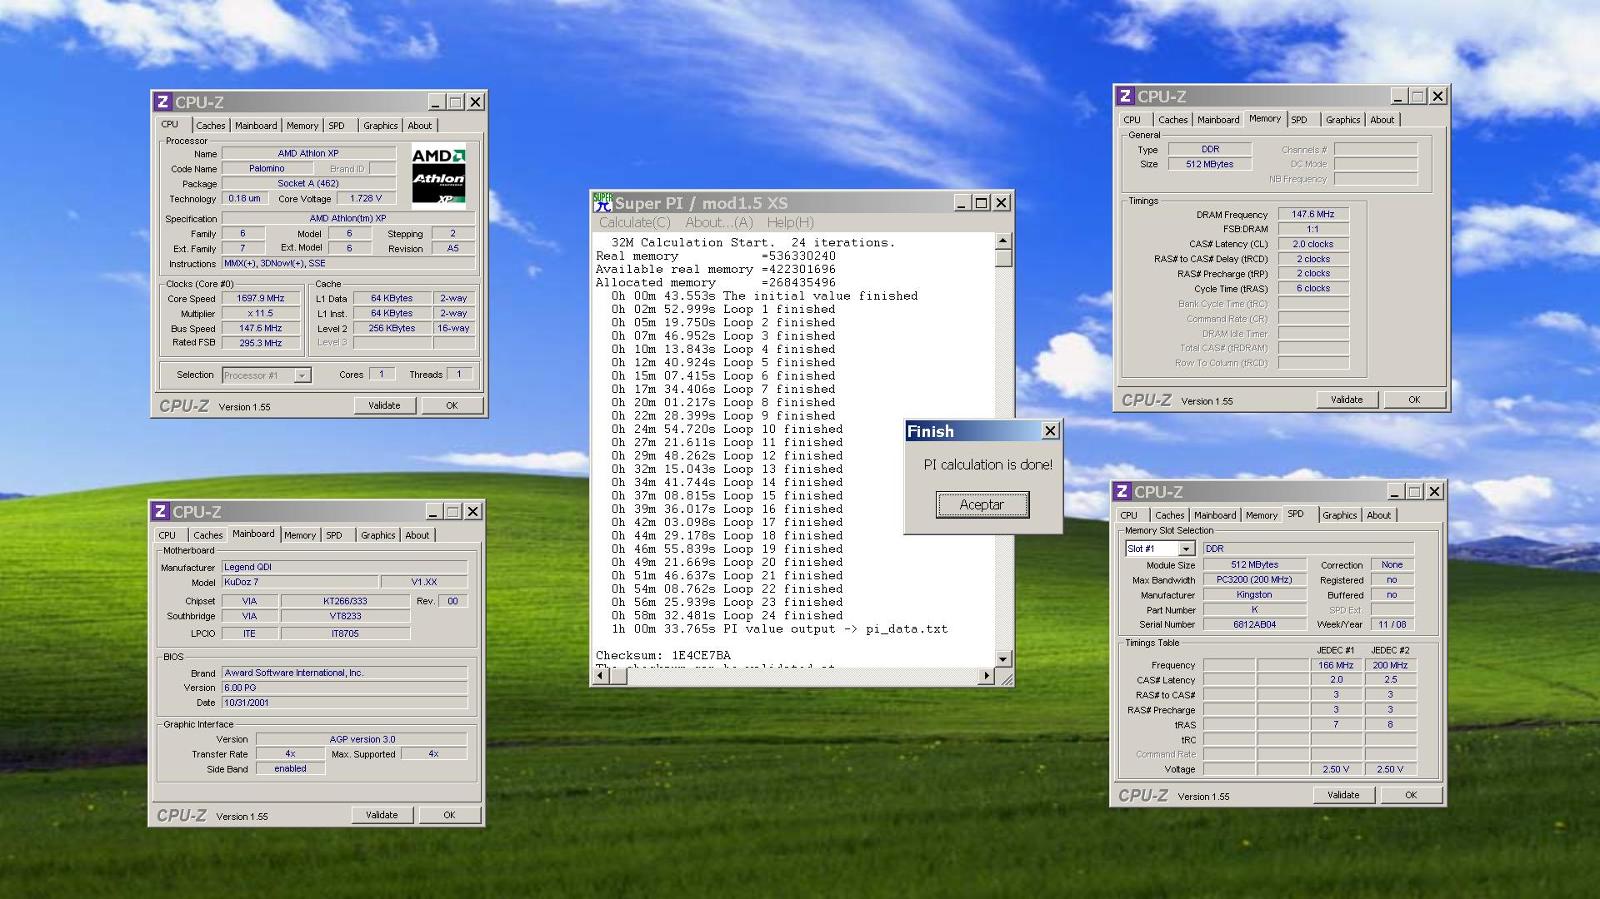Select Memory tab in SPD window
Image resolution: width=1600 pixels, height=899 pixels.
[1261, 516]
